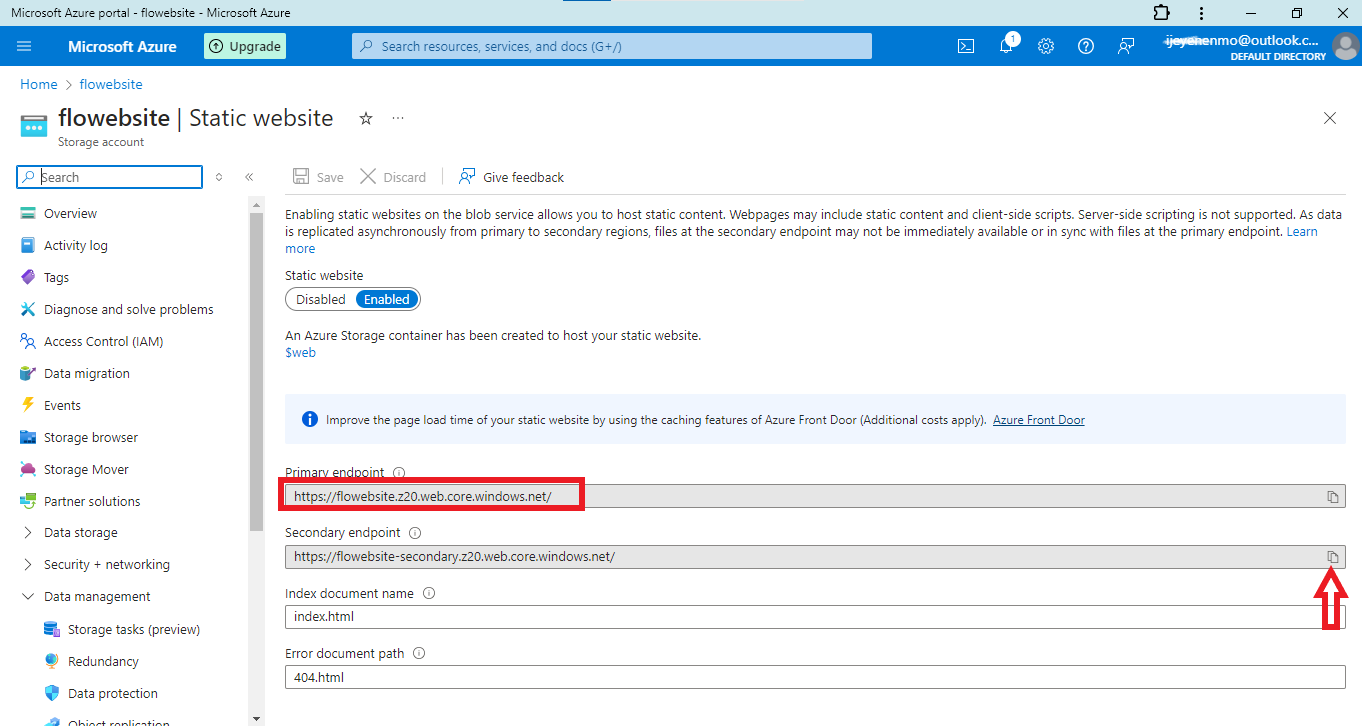The height and width of the screenshot is (726, 1362).
Task: Copy the secondary endpoint URL
Action: click(x=1332, y=557)
